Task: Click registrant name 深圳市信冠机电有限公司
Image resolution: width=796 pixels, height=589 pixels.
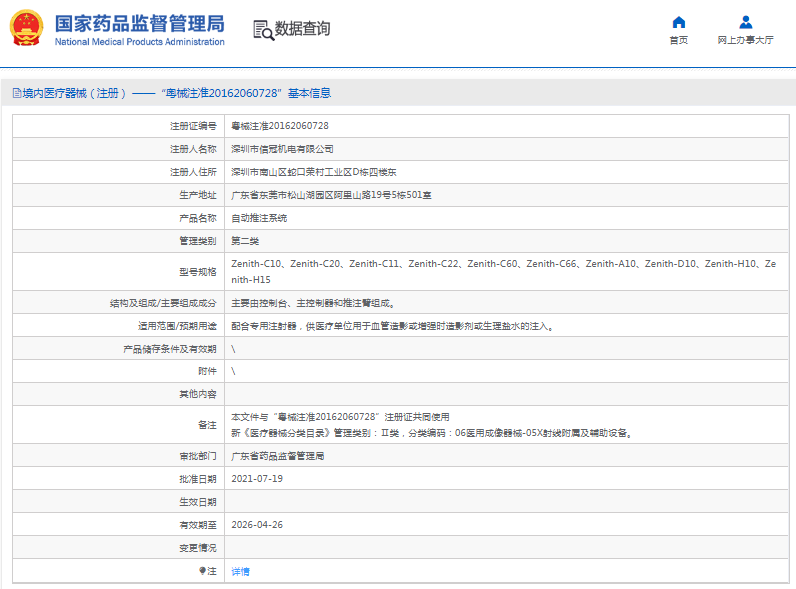Action: click(282, 149)
